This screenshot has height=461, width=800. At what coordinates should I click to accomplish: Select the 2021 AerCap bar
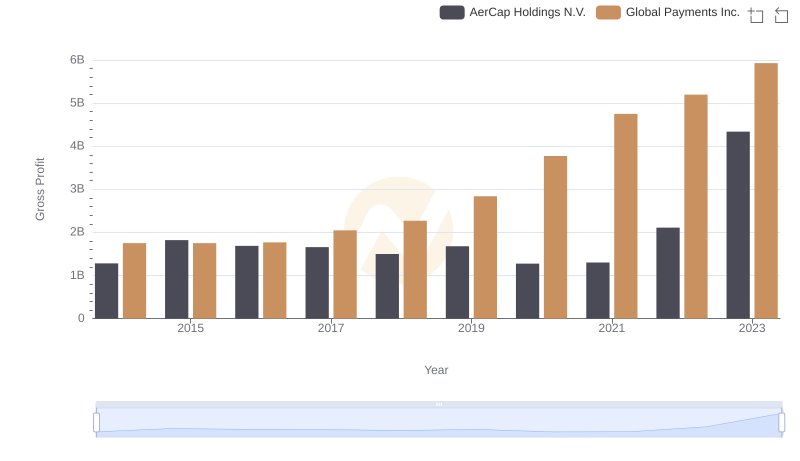point(597,290)
